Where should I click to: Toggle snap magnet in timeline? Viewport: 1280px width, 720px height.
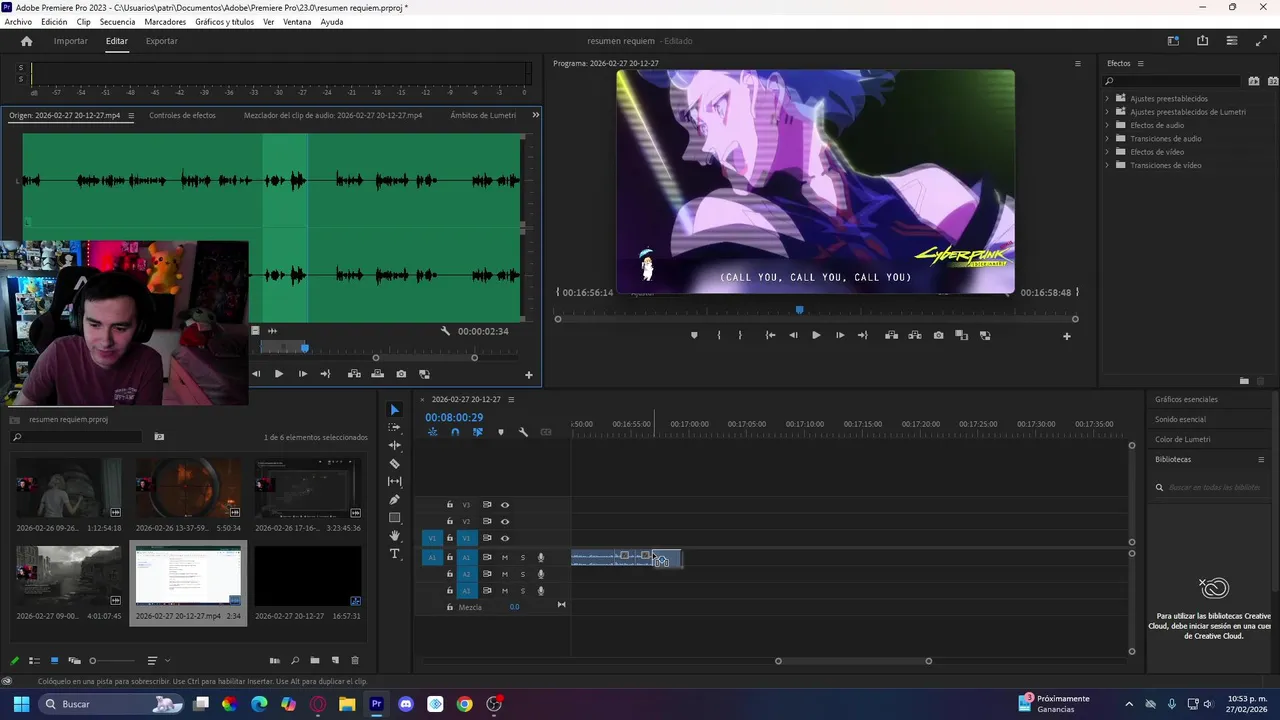[455, 432]
